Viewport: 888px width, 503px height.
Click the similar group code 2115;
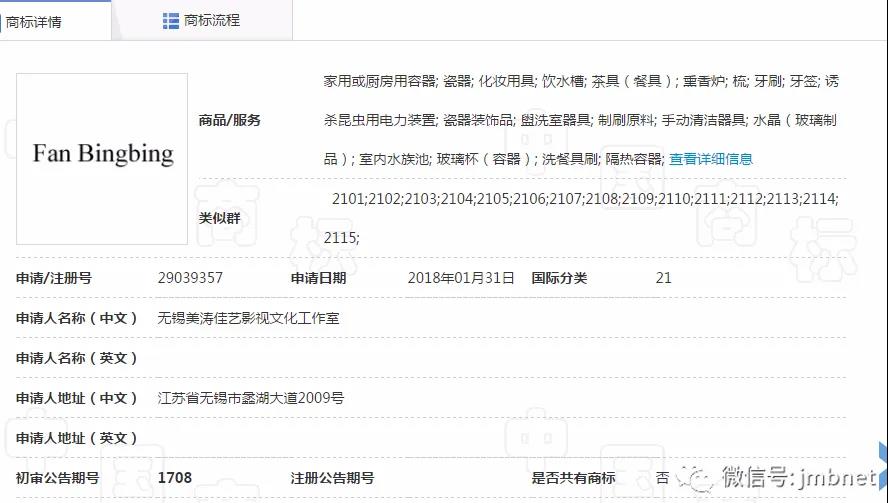pyautogui.click(x=341, y=238)
